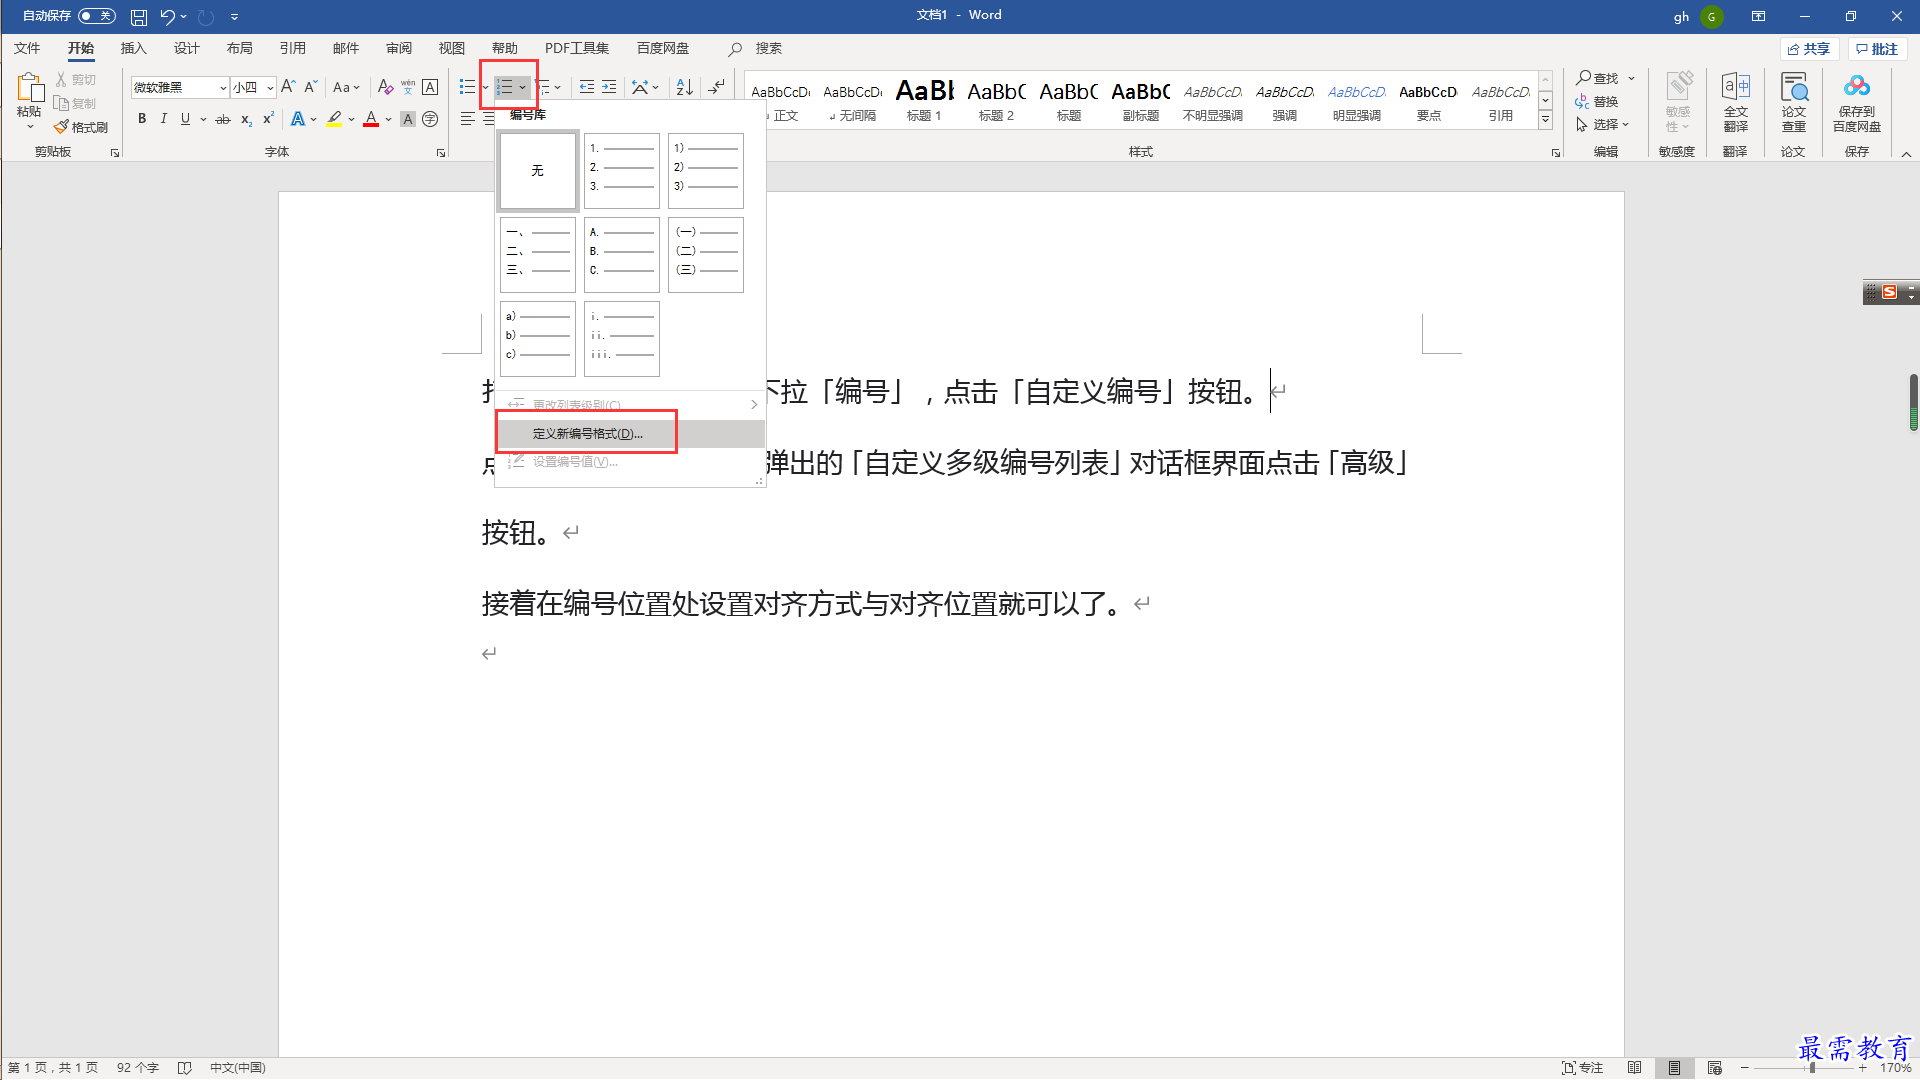
Task: Expand the Numbering dropdown arrow
Action: tap(522, 87)
